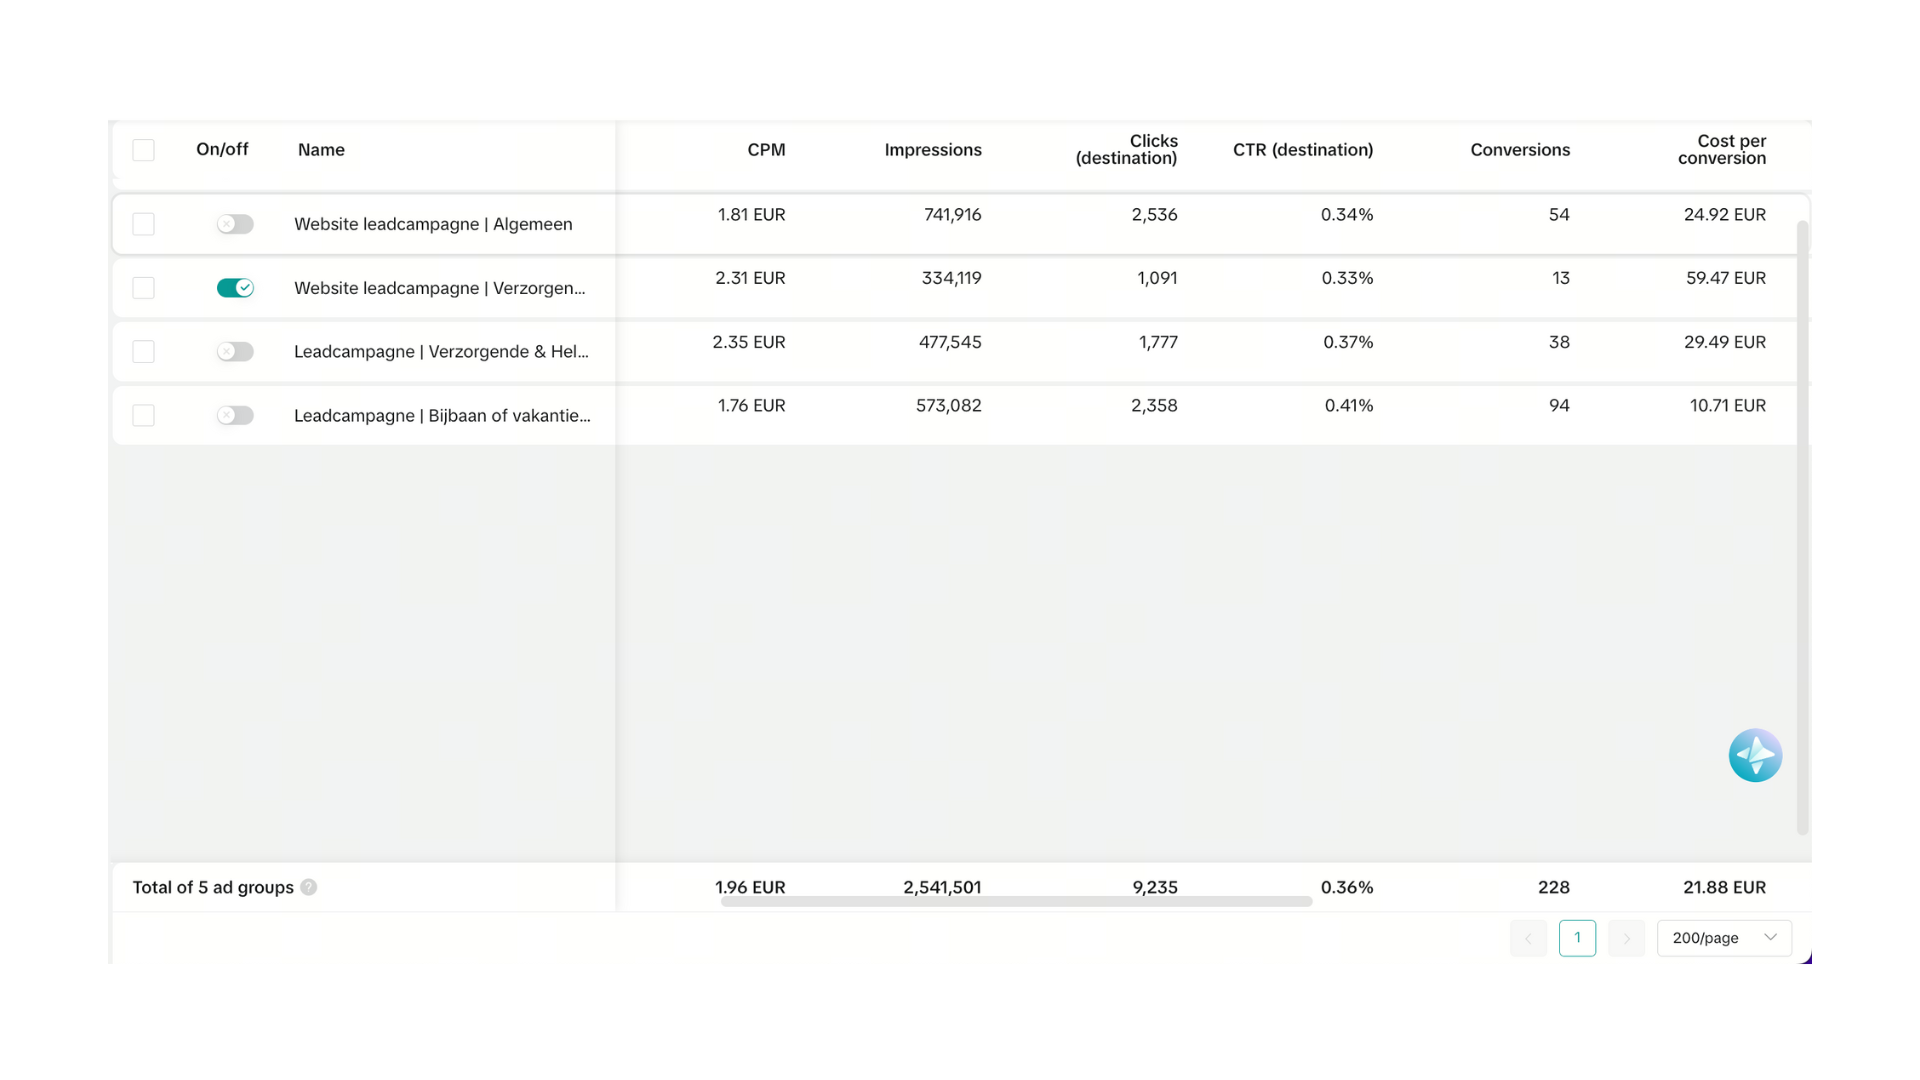
Task: Sort by Impressions column header
Action: (932, 150)
